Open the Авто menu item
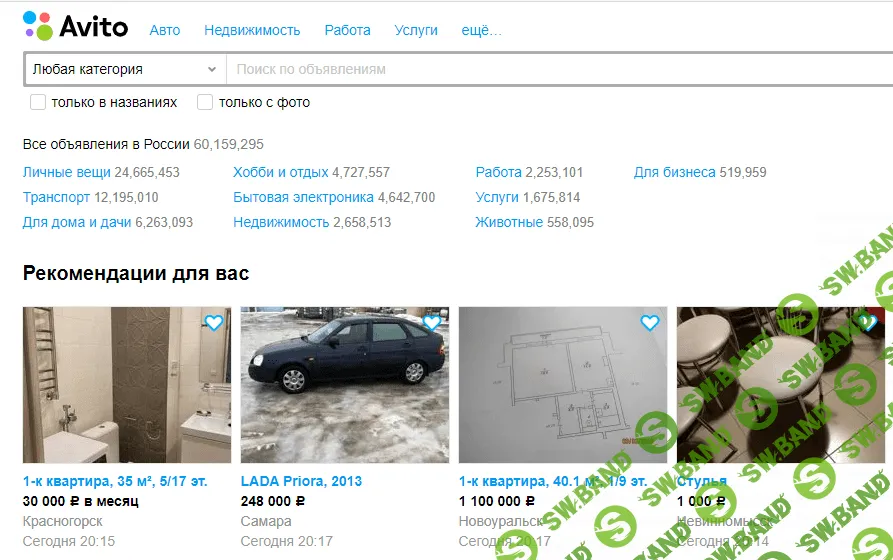Viewport: 893px width, 560px height. [x=165, y=30]
